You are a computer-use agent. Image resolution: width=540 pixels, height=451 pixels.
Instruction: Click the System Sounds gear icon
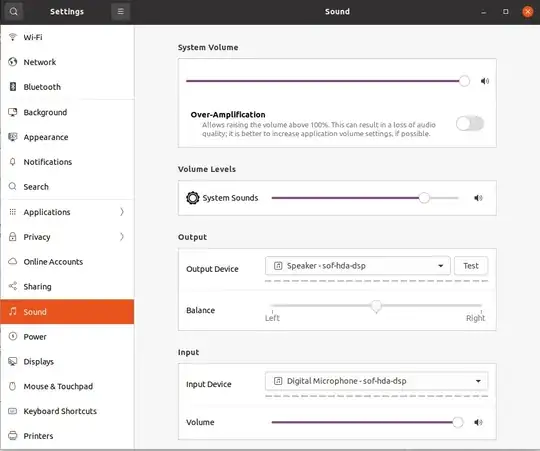pyautogui.click(x=193, y=198)
